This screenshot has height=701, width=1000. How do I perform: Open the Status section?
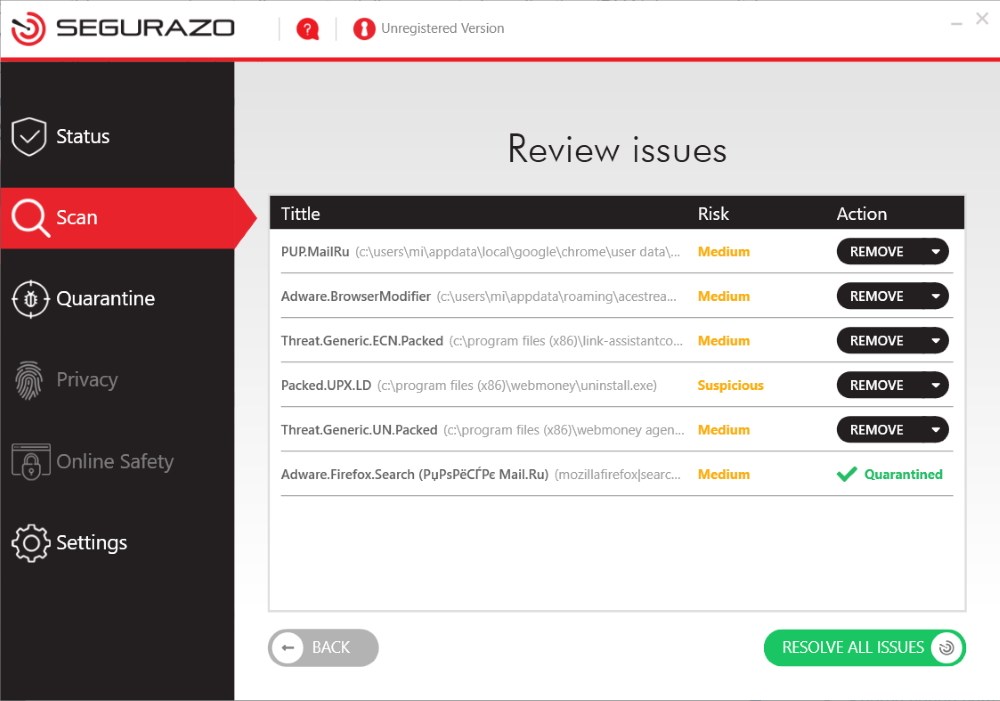point(117,137)
